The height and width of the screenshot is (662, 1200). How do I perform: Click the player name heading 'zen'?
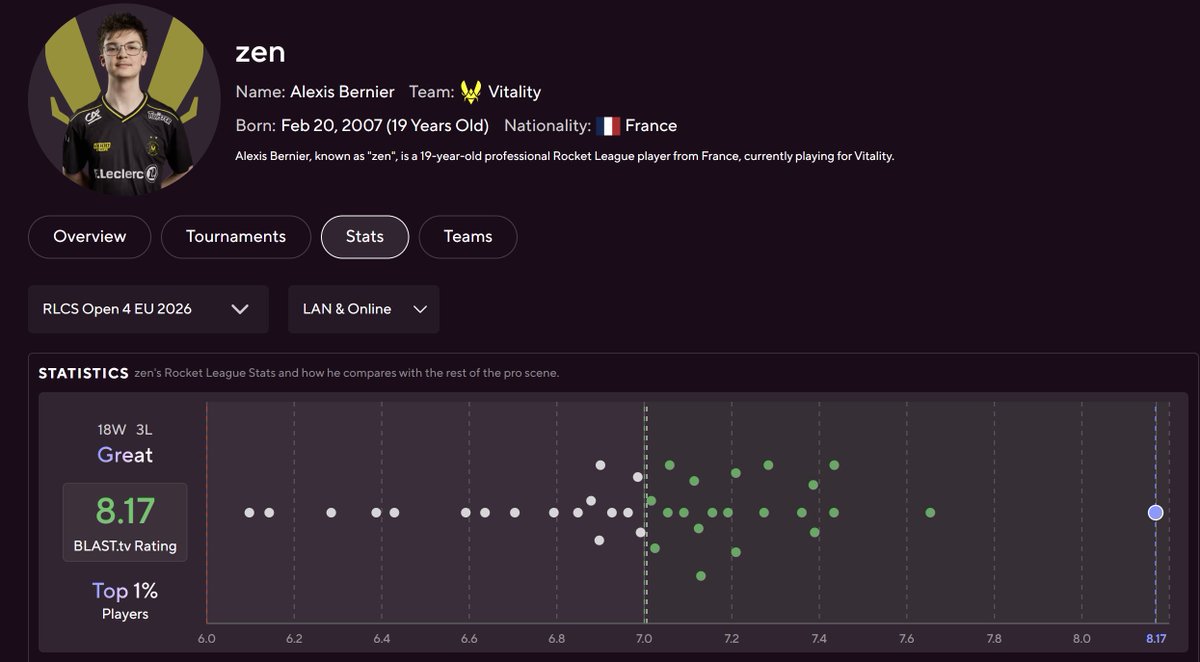[260, 50]
